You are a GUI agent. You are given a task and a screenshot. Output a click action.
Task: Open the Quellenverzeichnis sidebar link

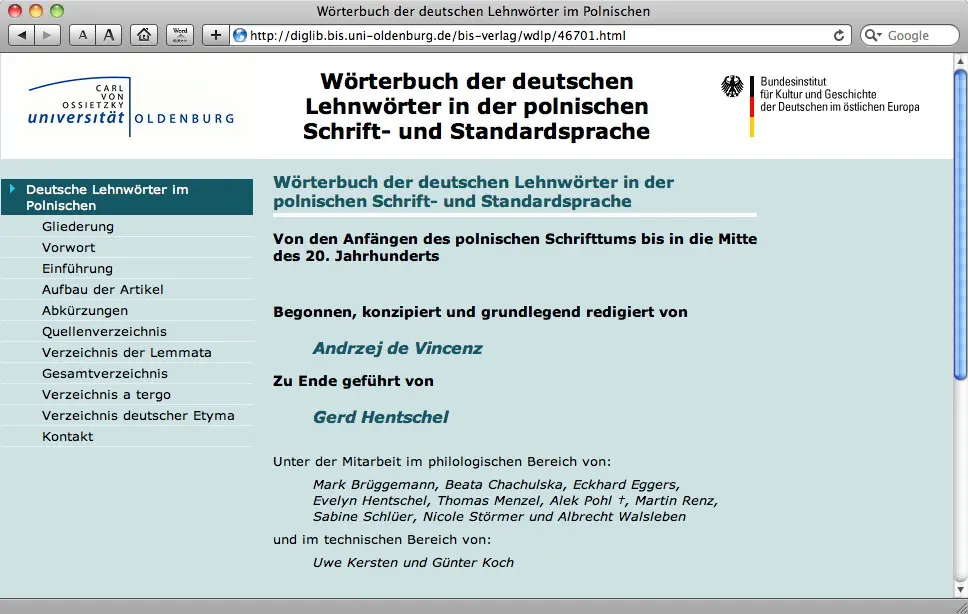tap(104, 331)
